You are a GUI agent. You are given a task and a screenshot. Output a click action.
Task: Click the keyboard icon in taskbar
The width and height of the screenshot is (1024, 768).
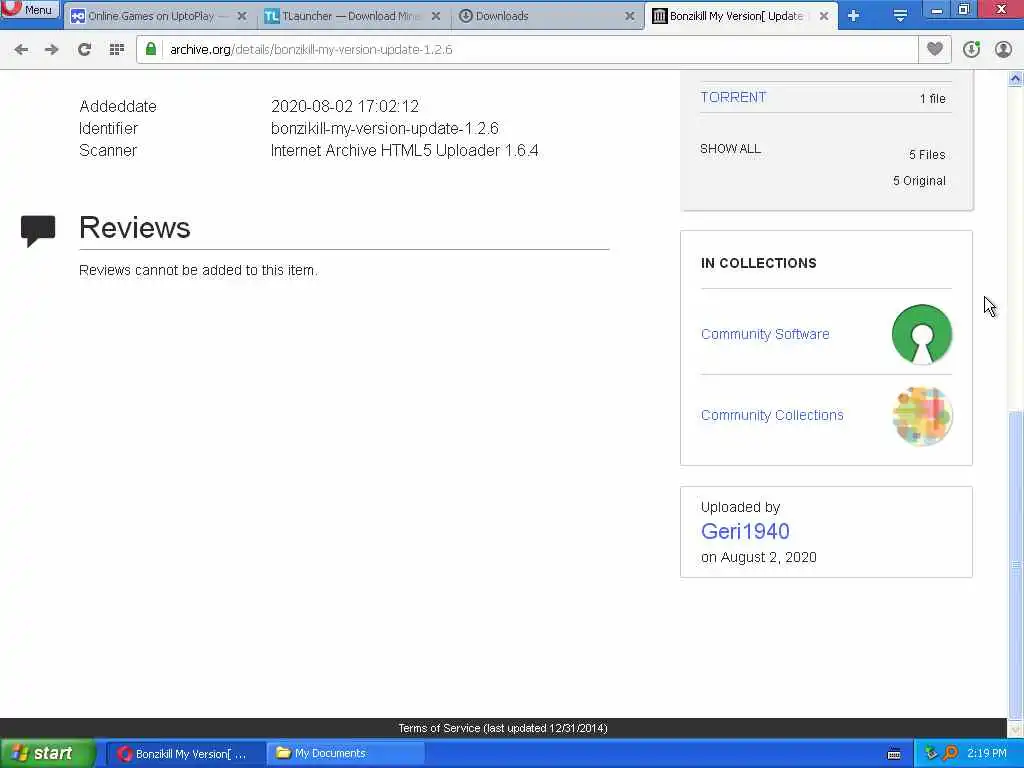[894, 754]
